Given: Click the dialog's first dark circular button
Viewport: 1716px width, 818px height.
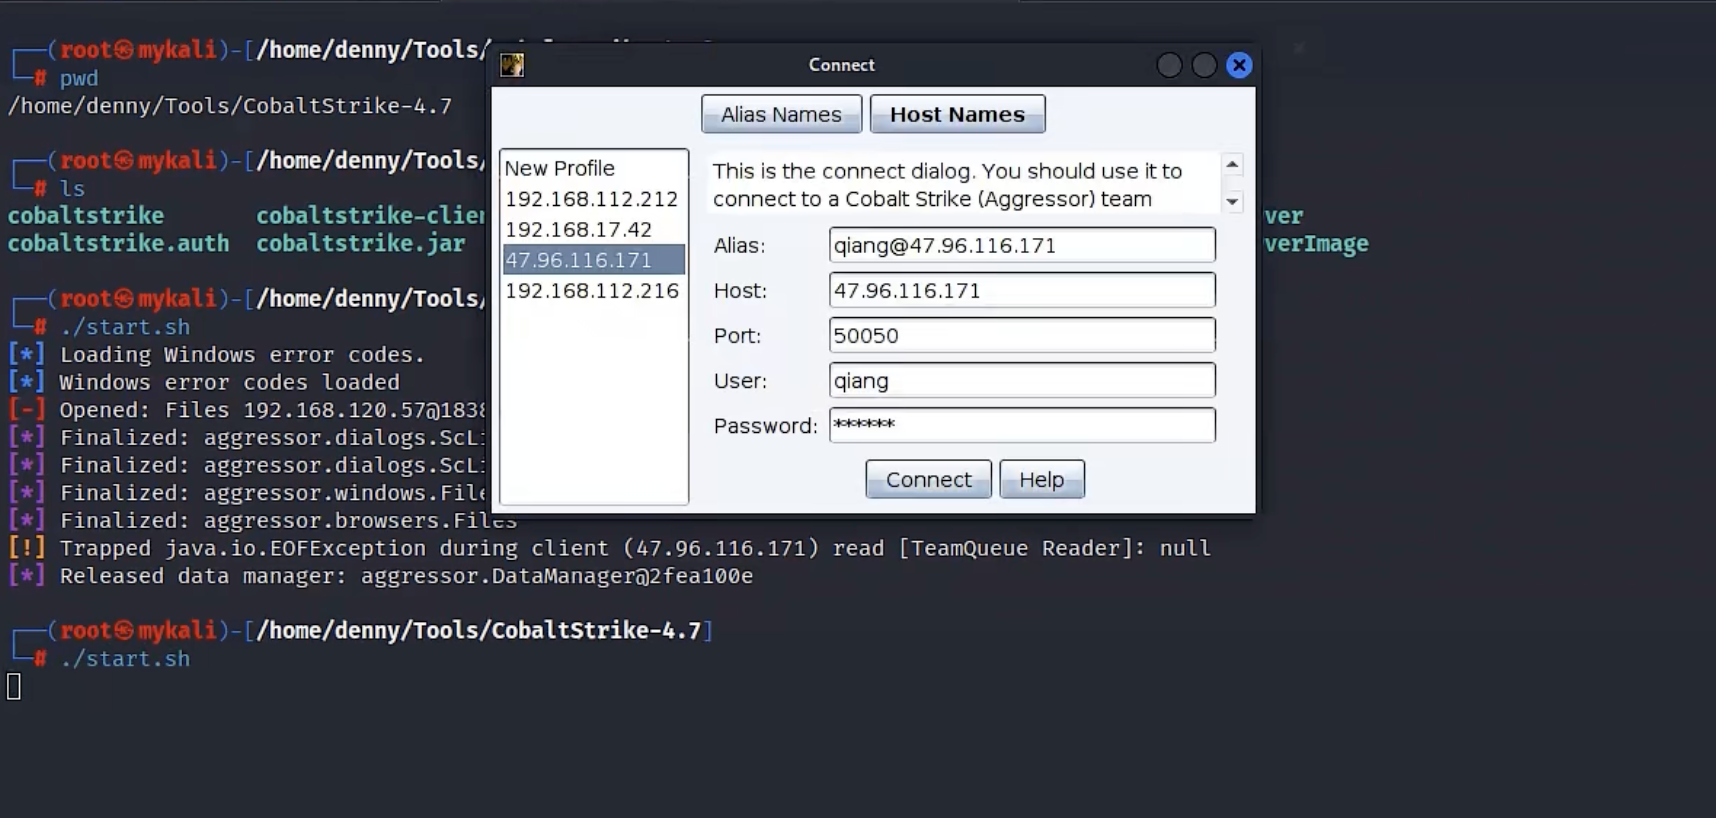Looking at the screenshot, I should coord(1169,65).
